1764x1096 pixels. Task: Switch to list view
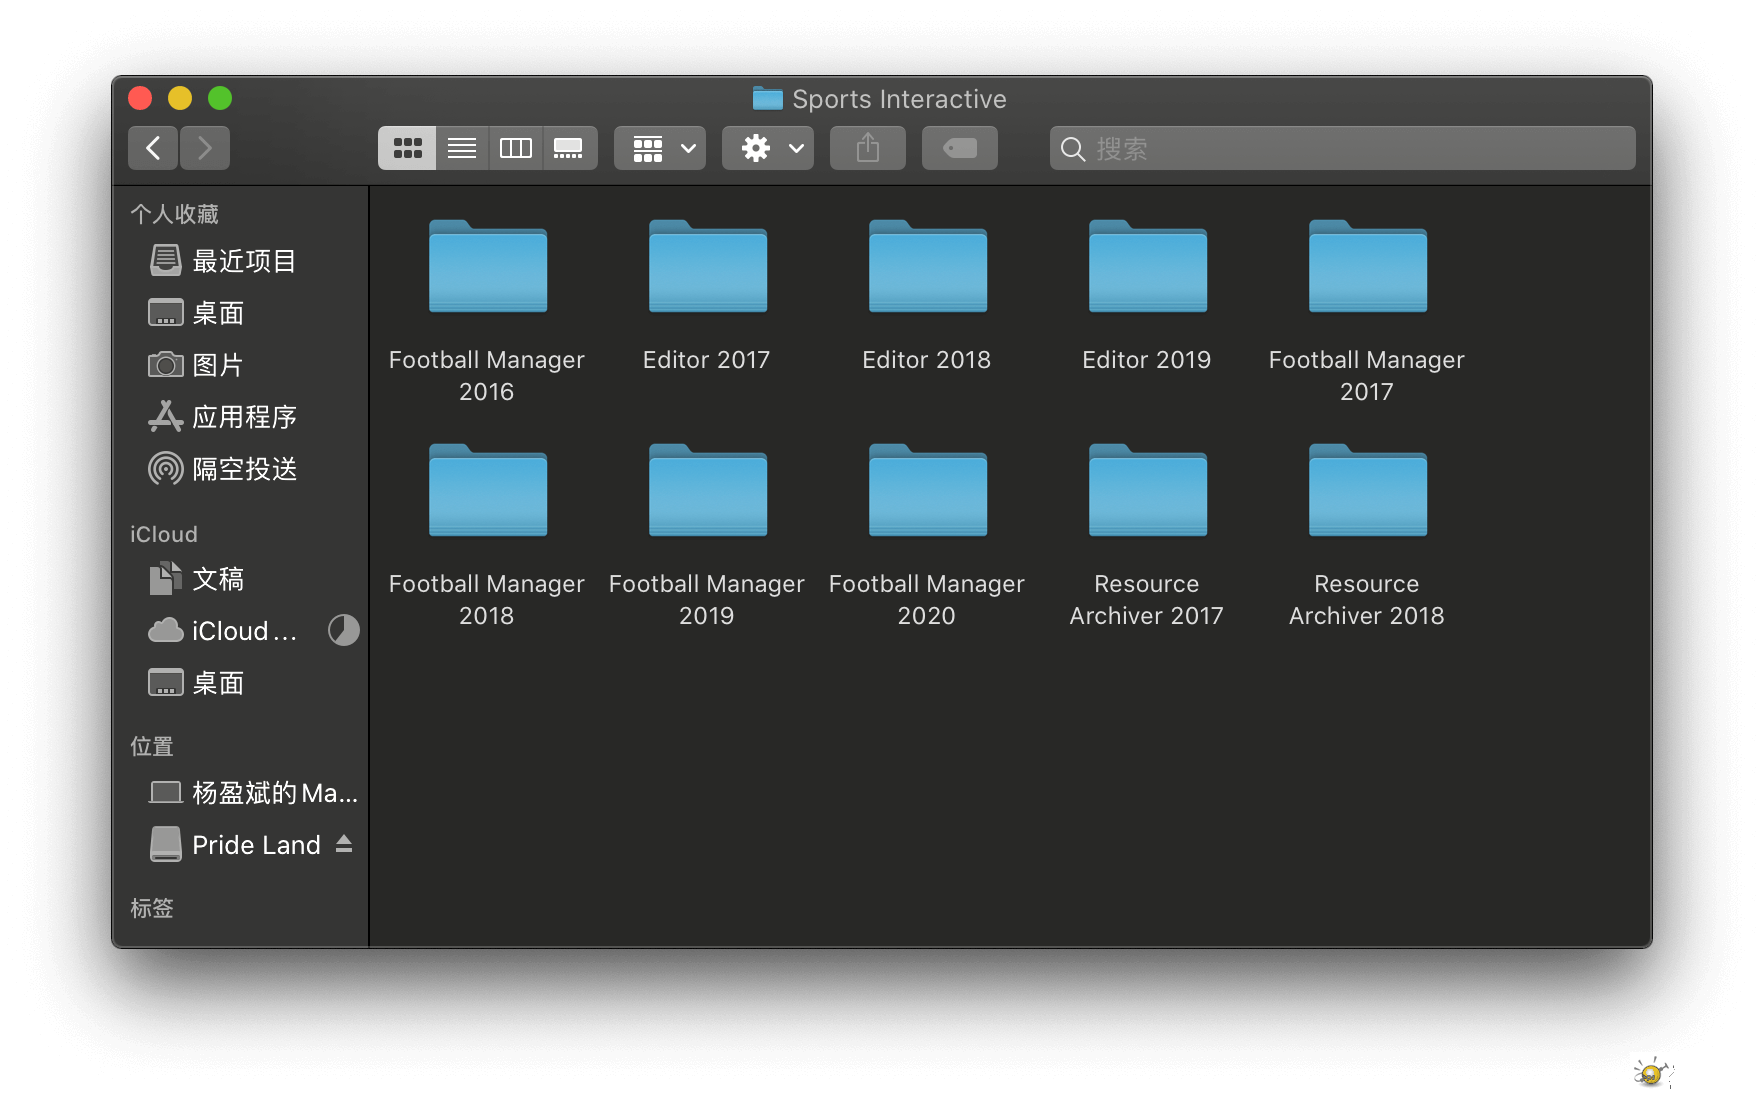pos(462,148)
